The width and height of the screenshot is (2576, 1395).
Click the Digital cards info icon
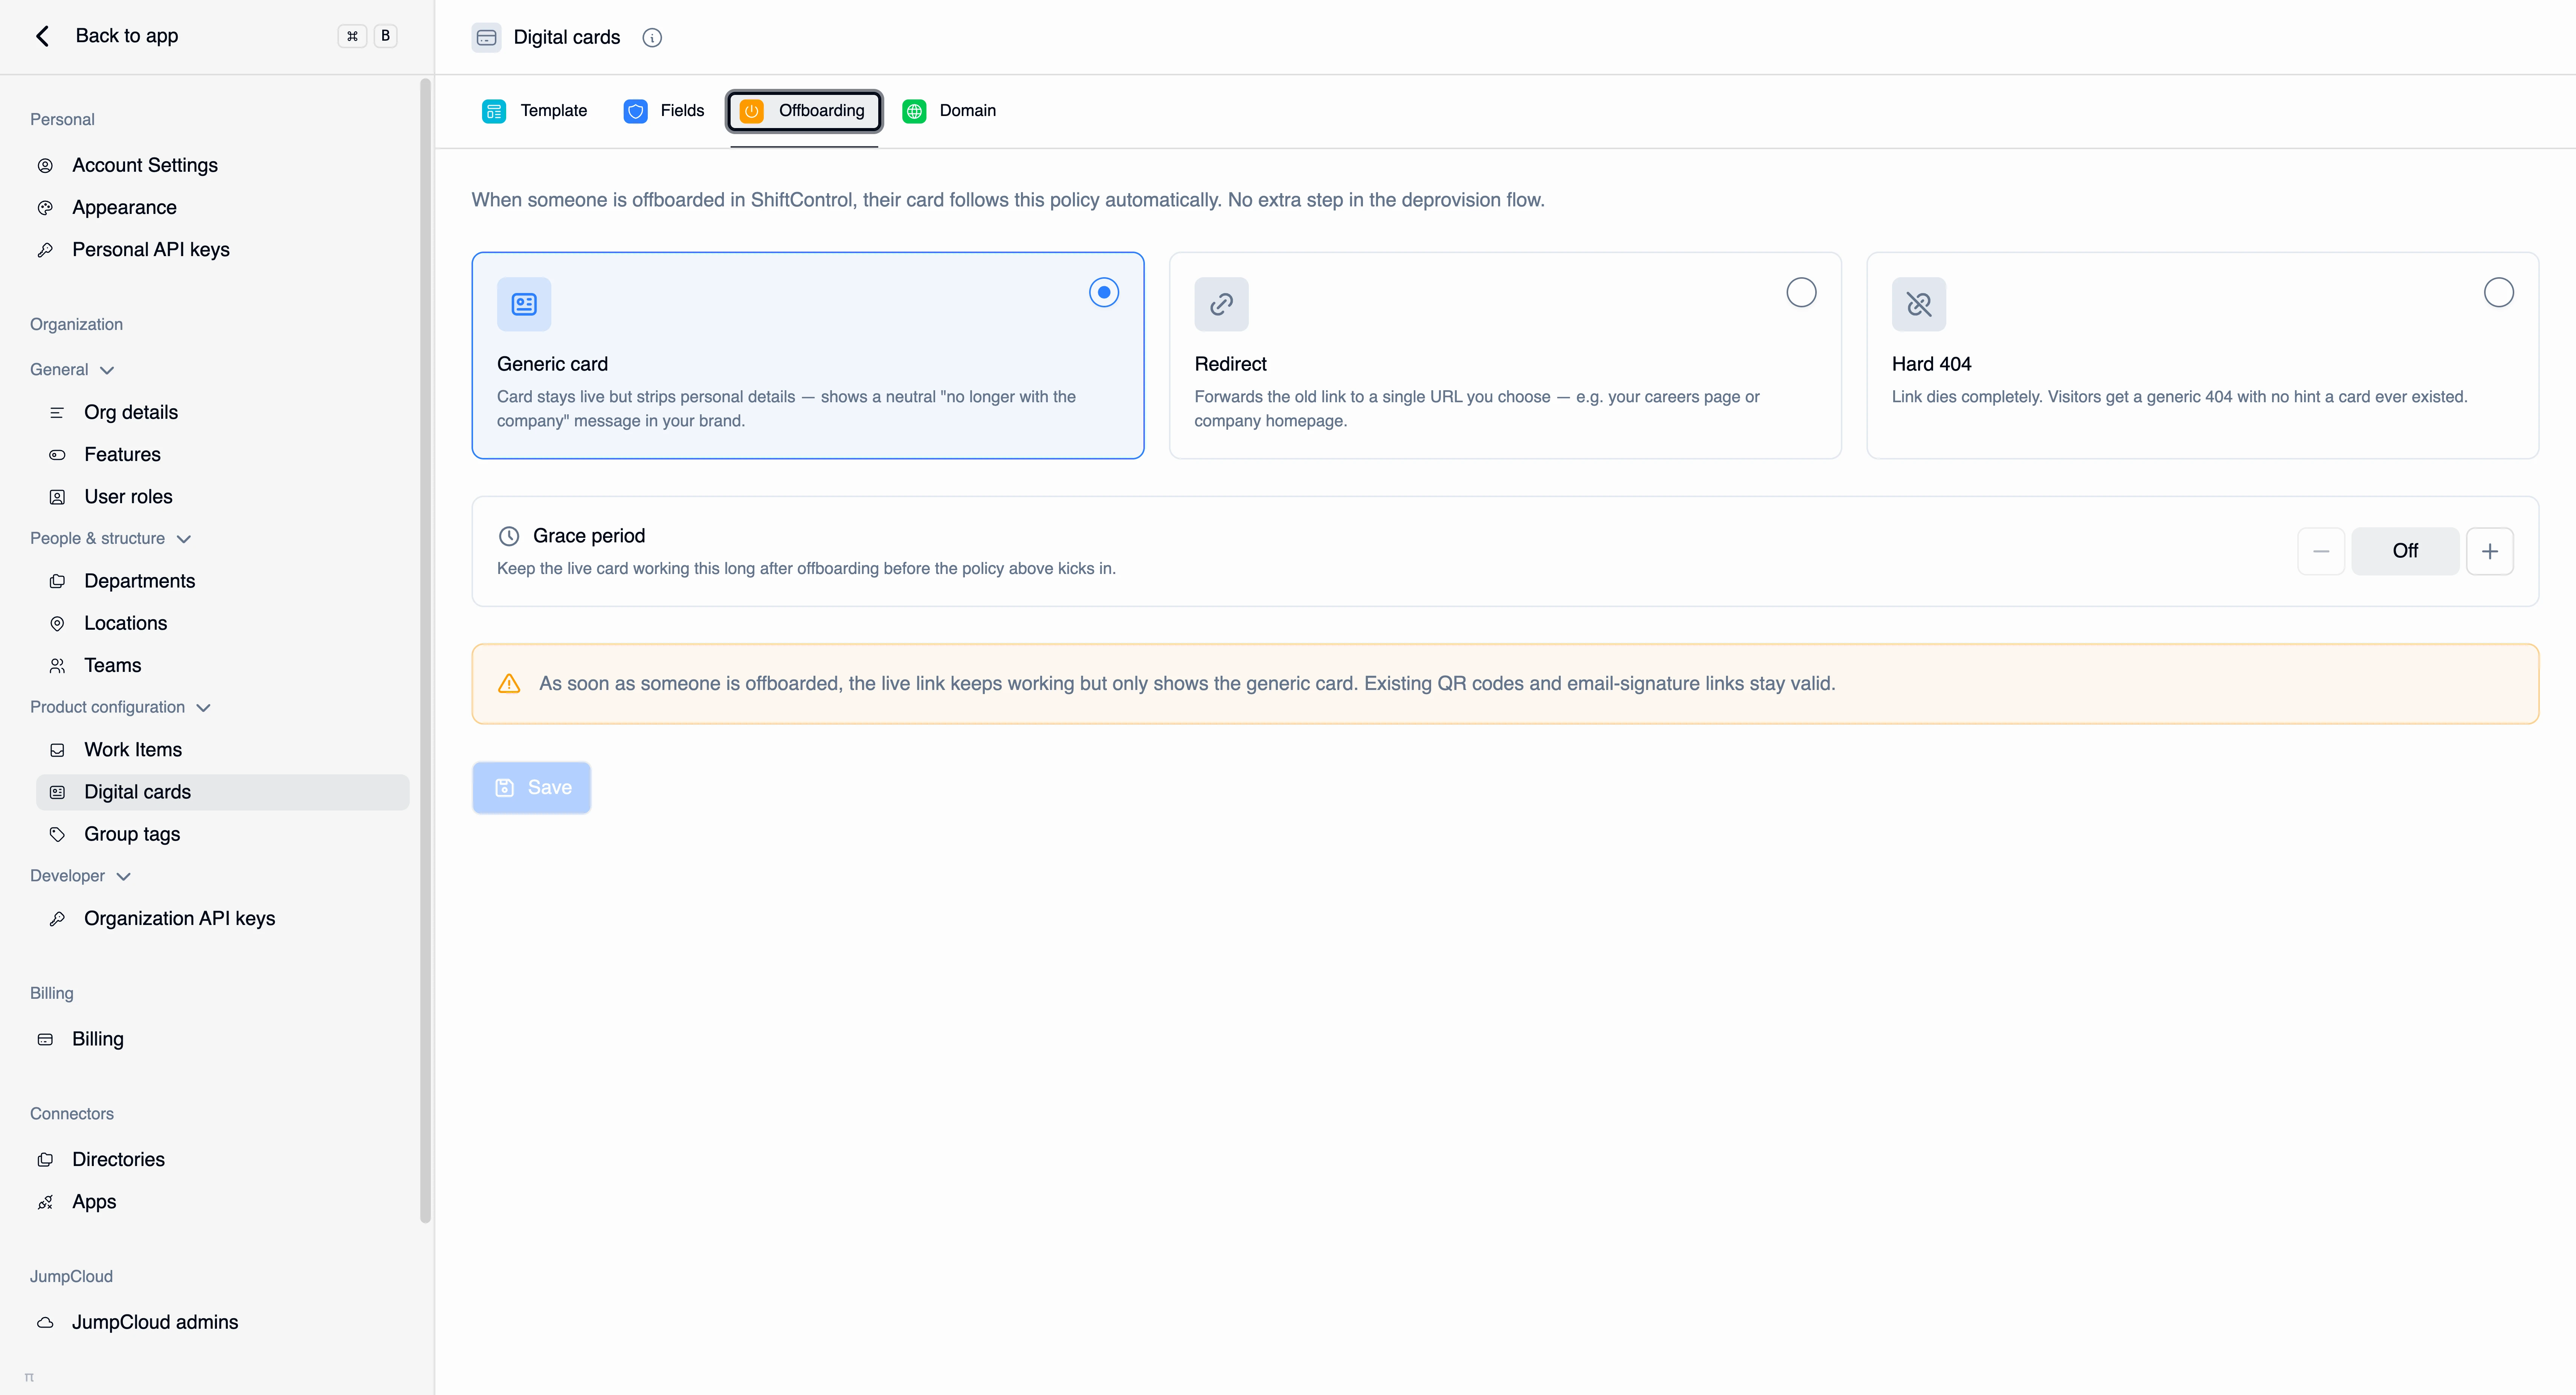click(x=652, y=38)
